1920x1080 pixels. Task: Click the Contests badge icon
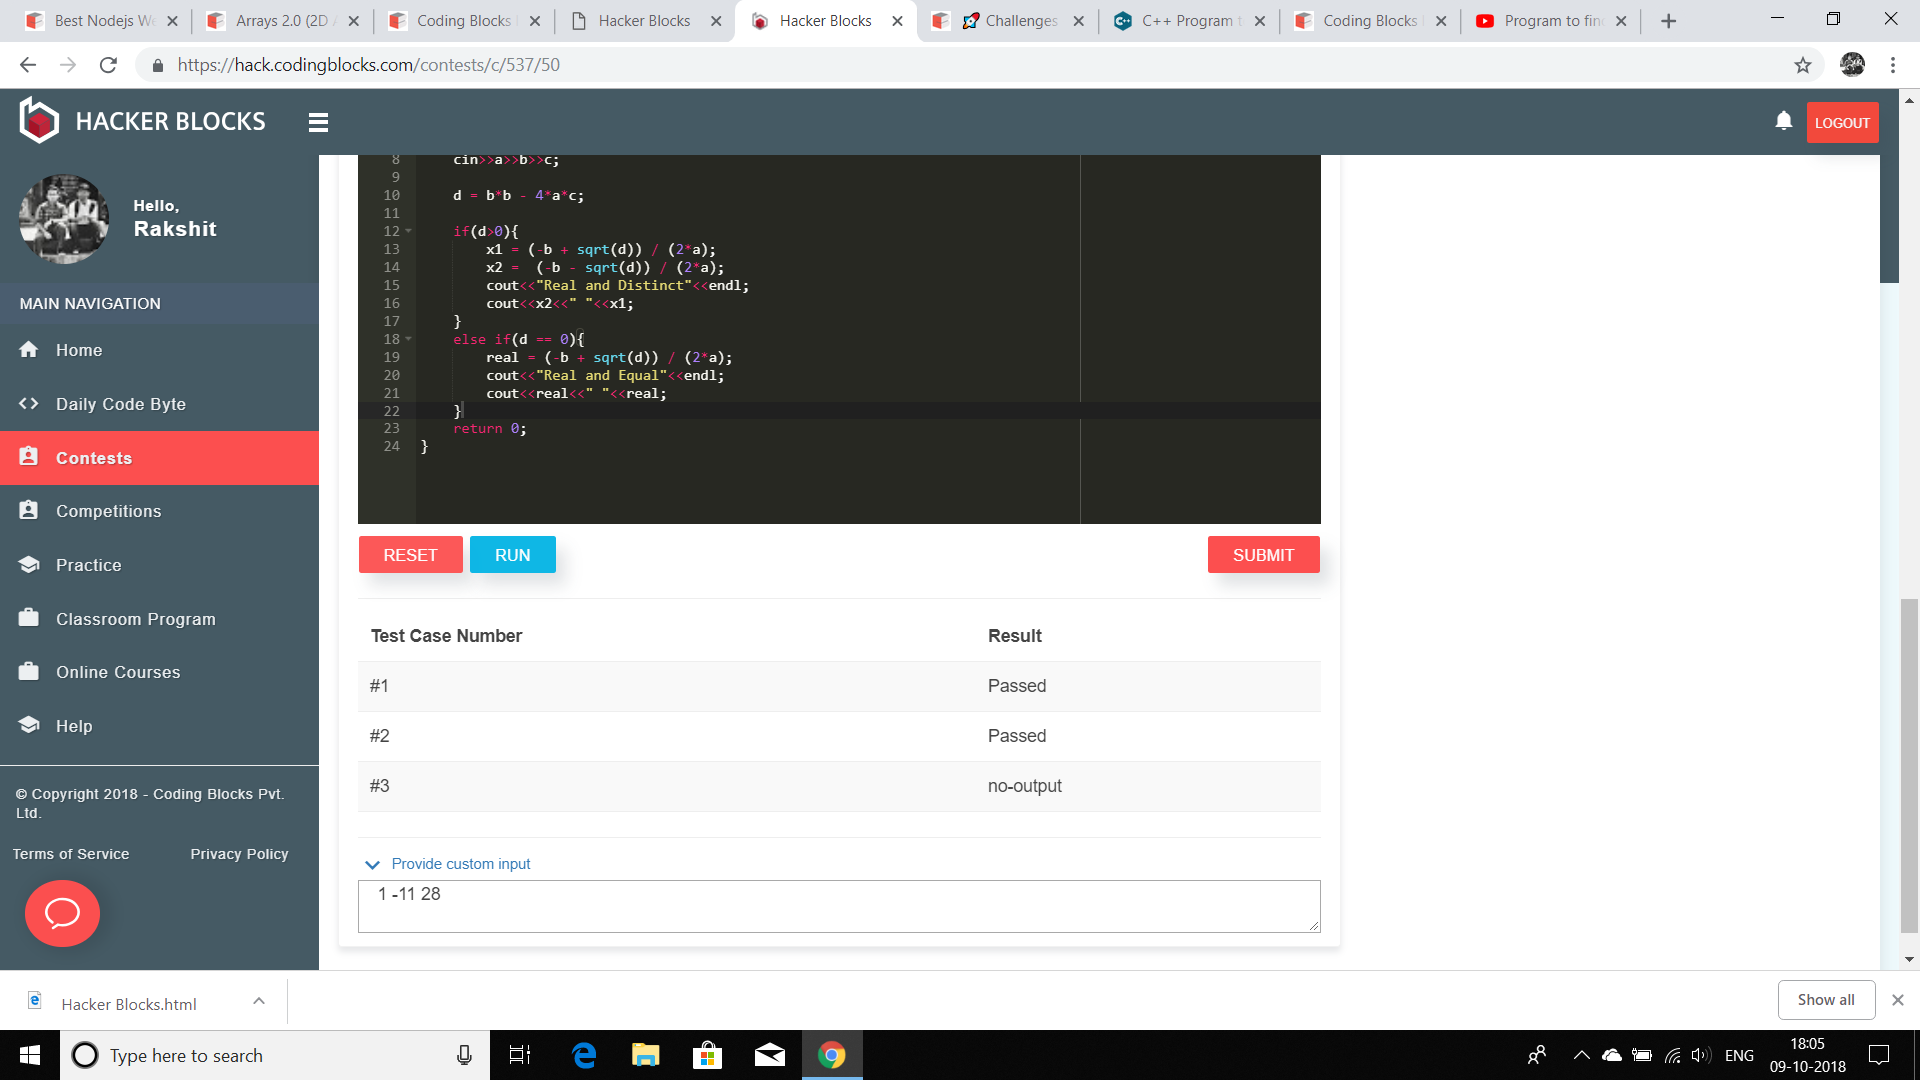[x=29, y=457]
